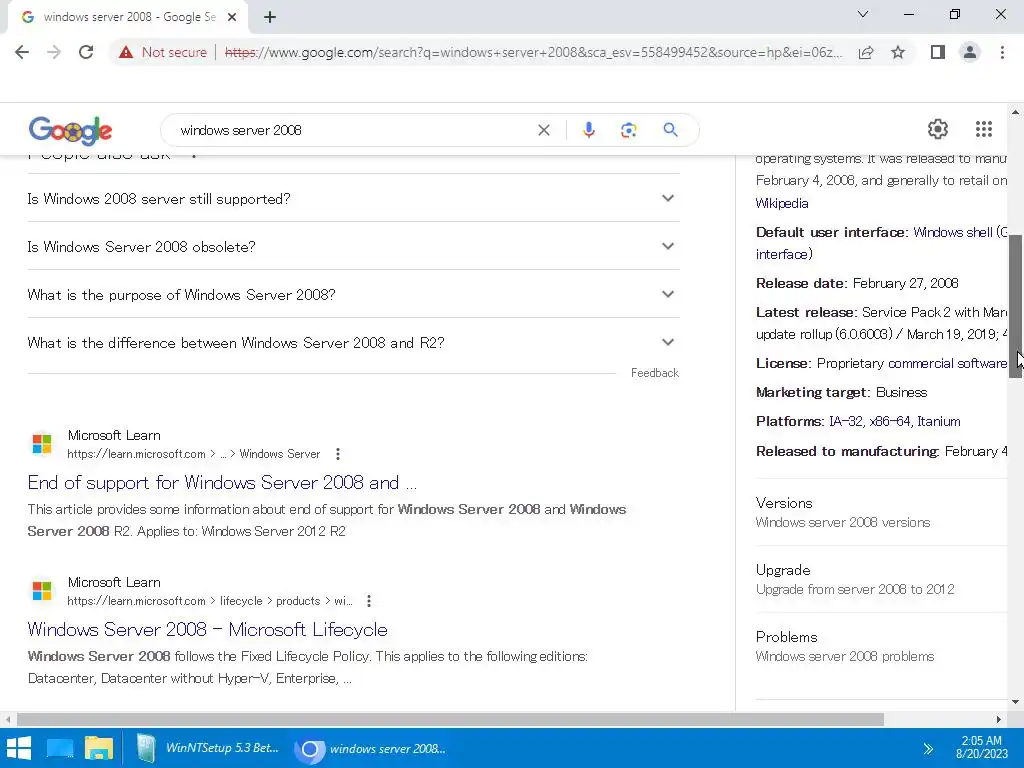Click the horizontal scrollbar thumb
The width and height of the screenshot is (1024, 768).
point(450,719)
